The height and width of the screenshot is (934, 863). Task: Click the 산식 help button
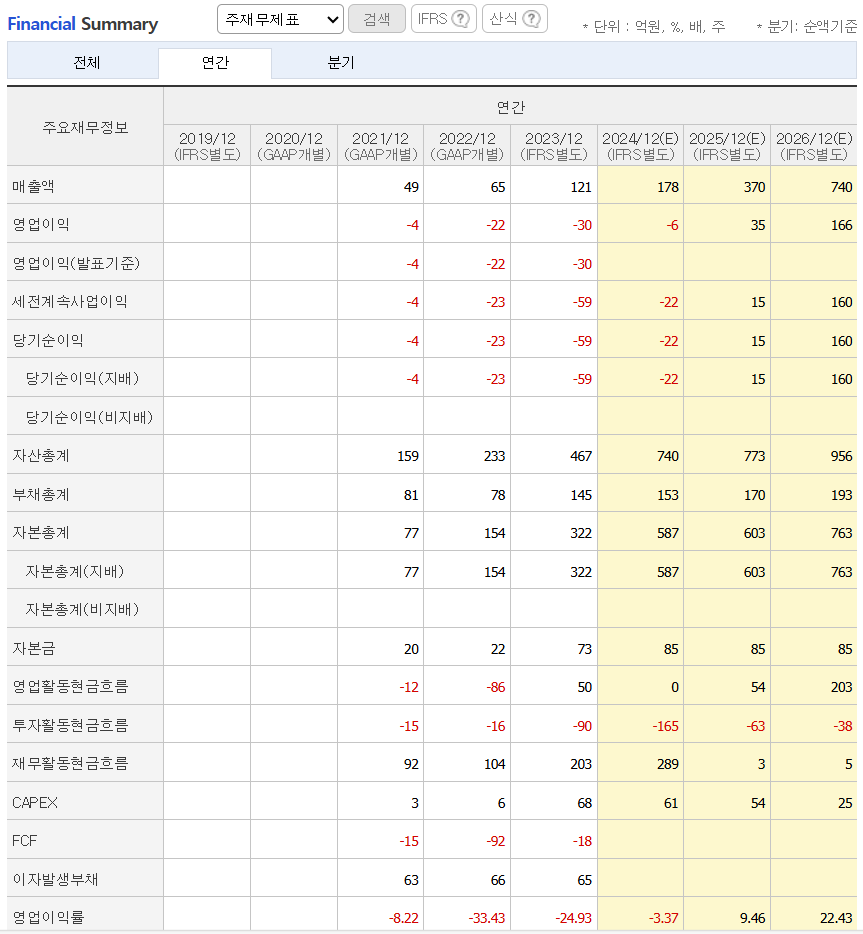click(515, 19)
